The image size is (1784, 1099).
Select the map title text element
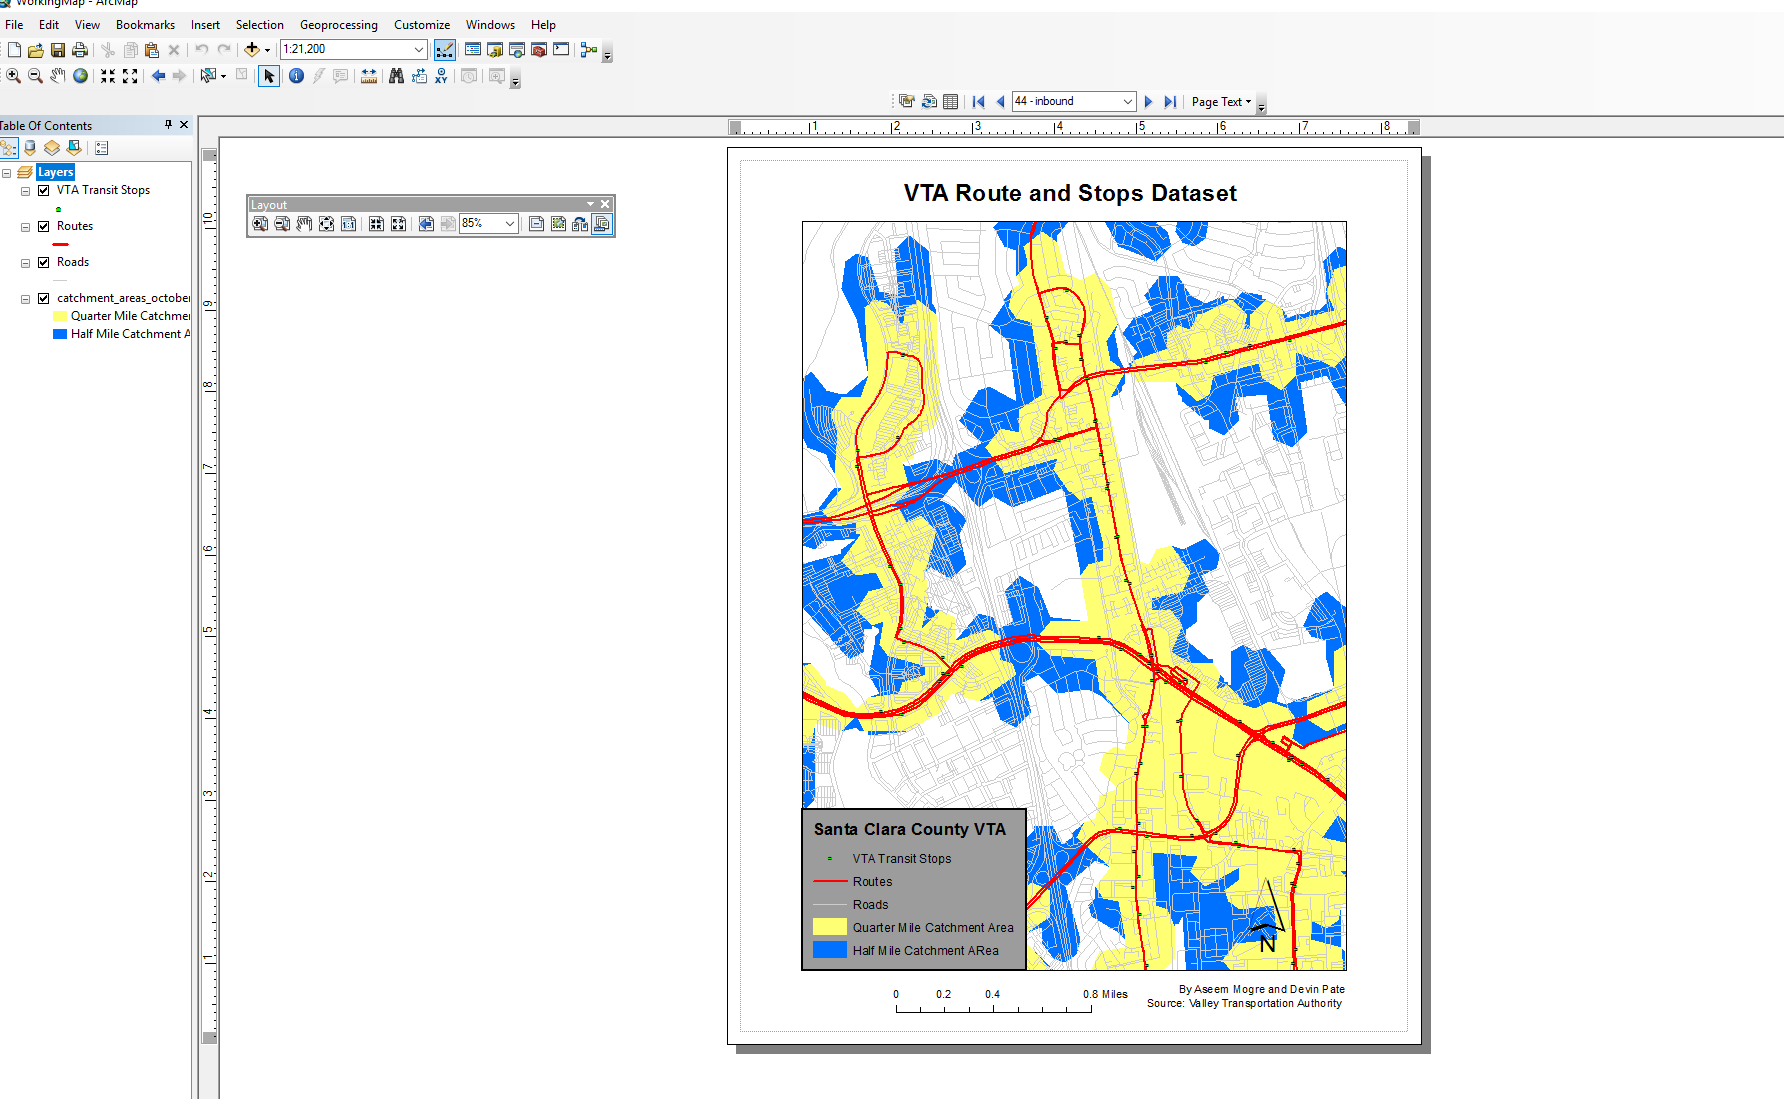point(1070,193)
